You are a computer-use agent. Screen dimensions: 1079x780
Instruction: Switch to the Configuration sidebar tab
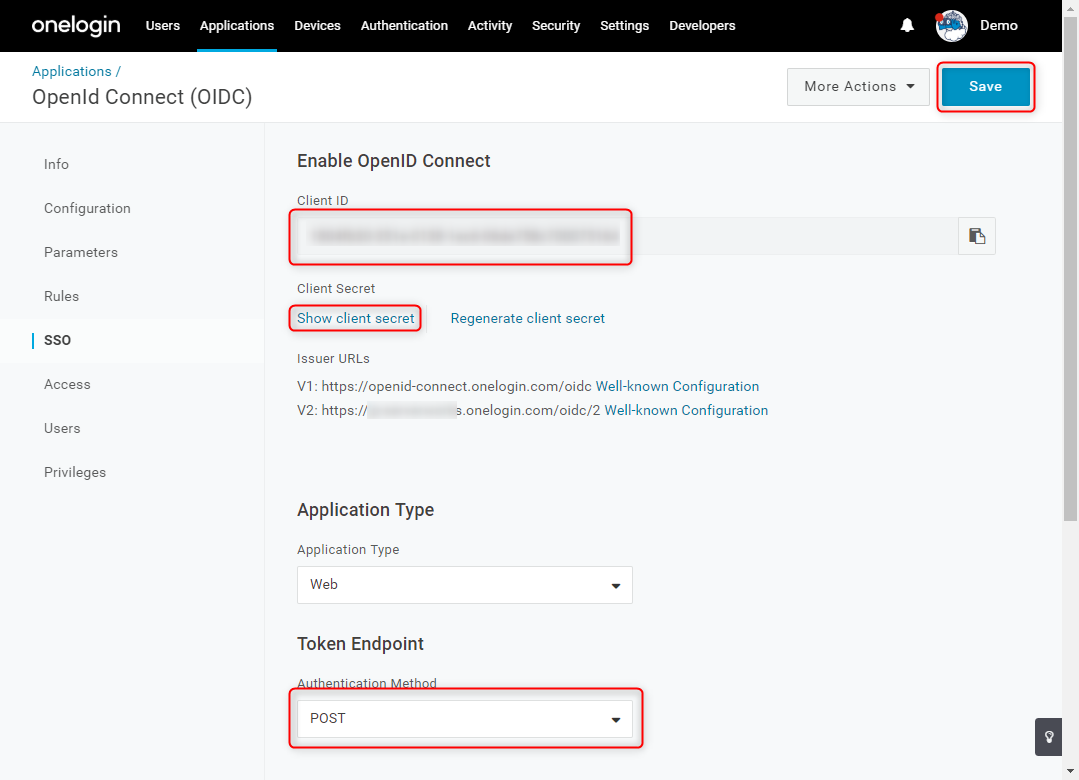tap(87, 209)
